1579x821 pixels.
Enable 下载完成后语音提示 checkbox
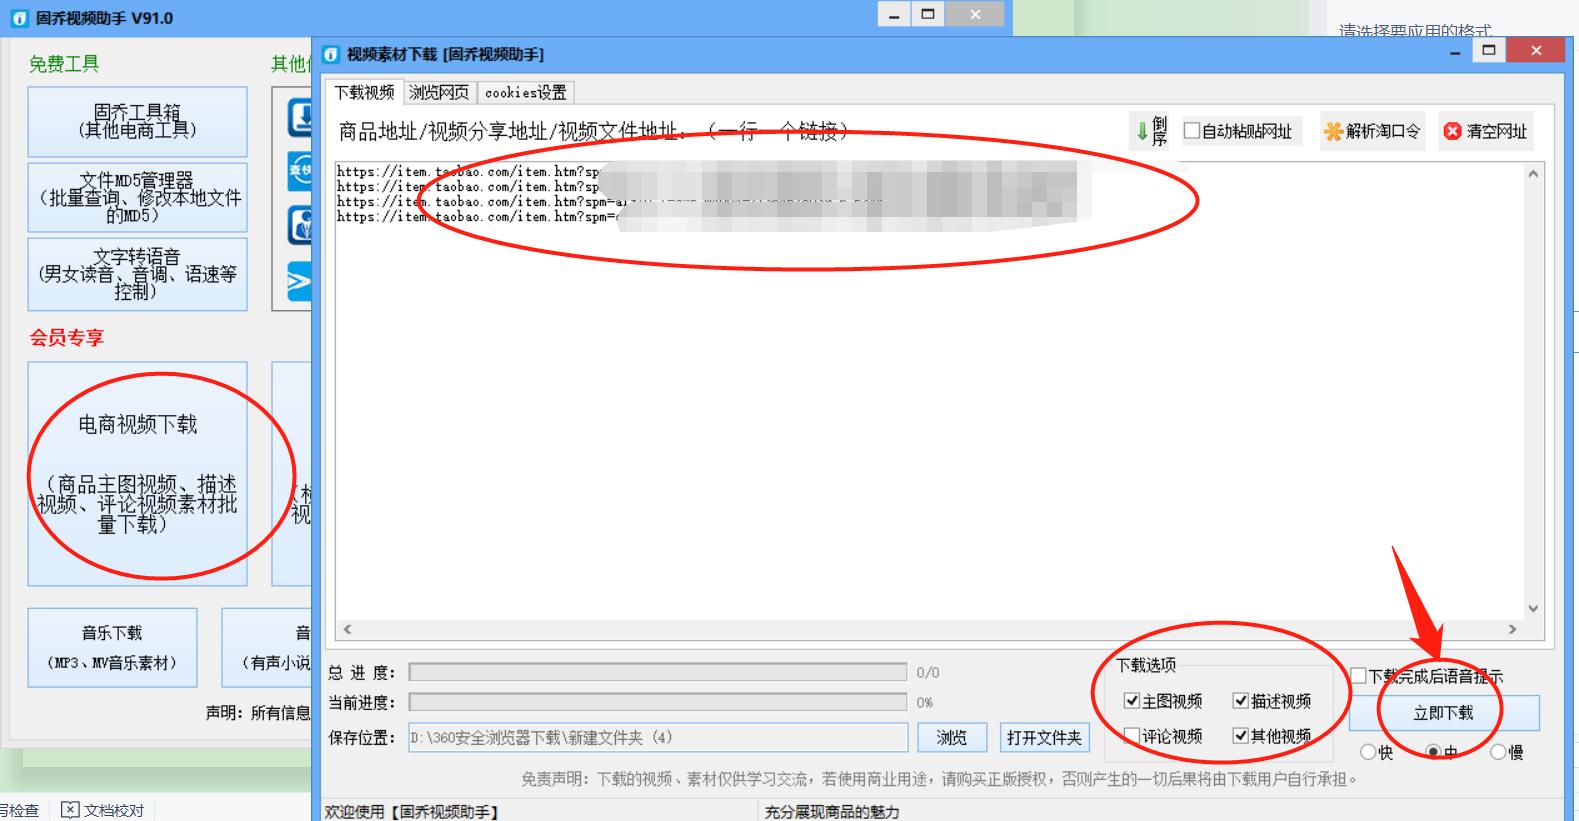(1358, 676)
